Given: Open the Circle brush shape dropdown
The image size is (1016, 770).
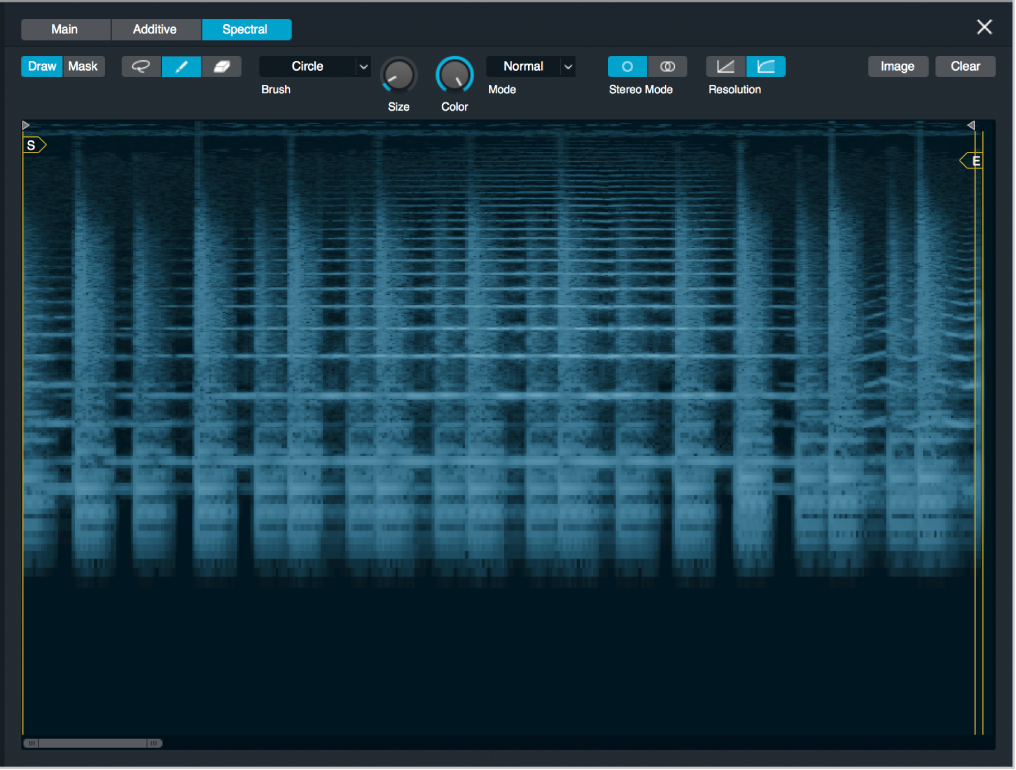Looking at the screenshot, I should coord(314,66).
